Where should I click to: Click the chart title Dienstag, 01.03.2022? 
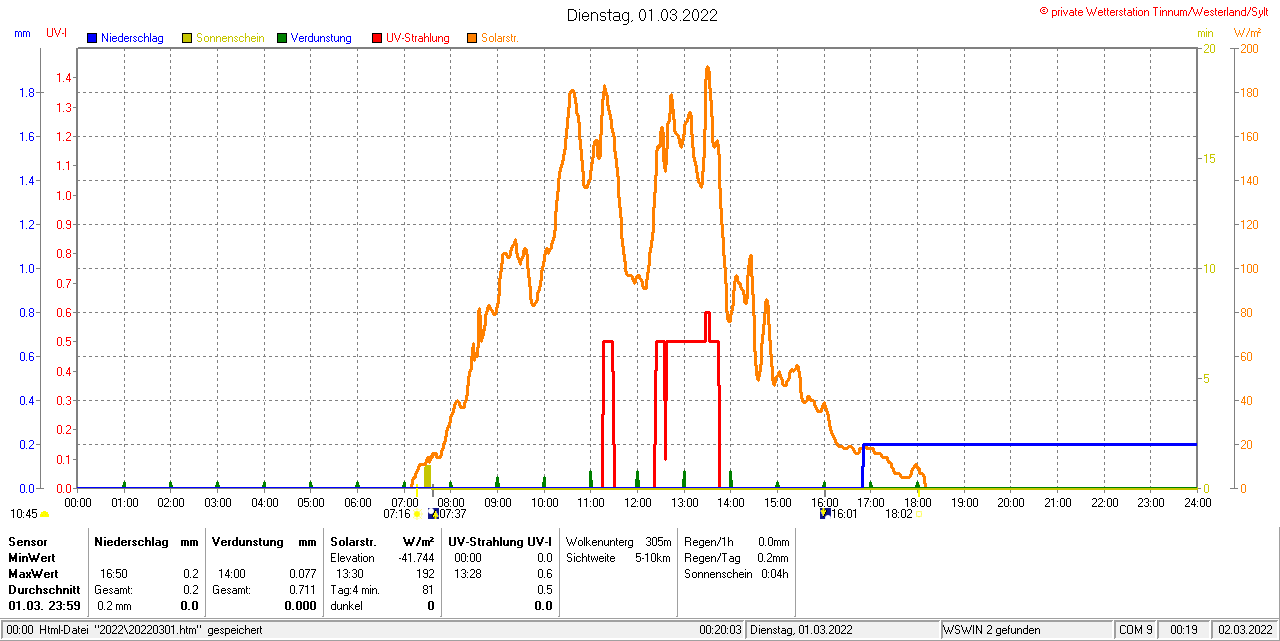point(642,15)
